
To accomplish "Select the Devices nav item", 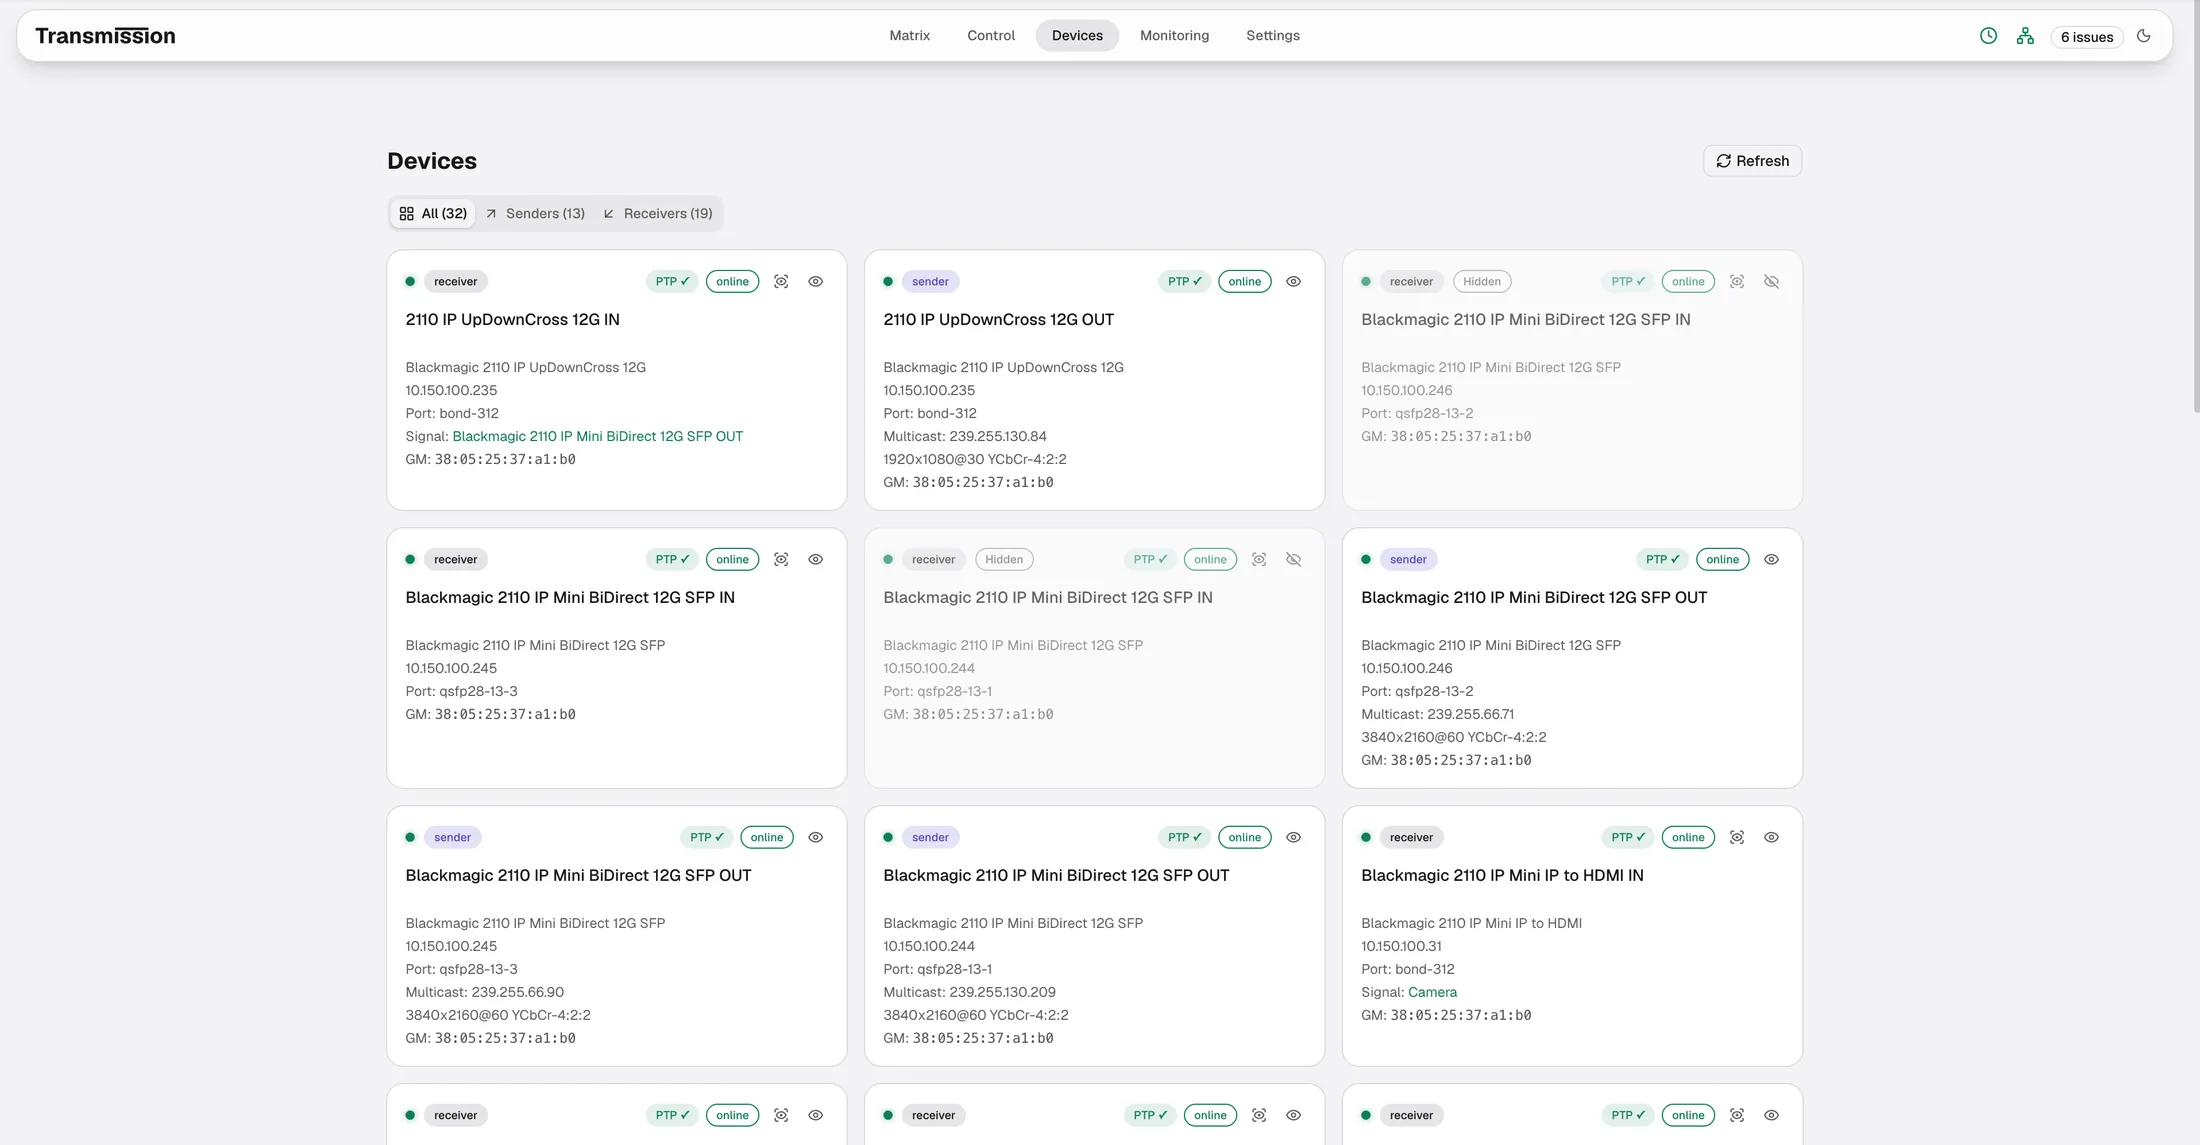I will tap(1077, 36).
